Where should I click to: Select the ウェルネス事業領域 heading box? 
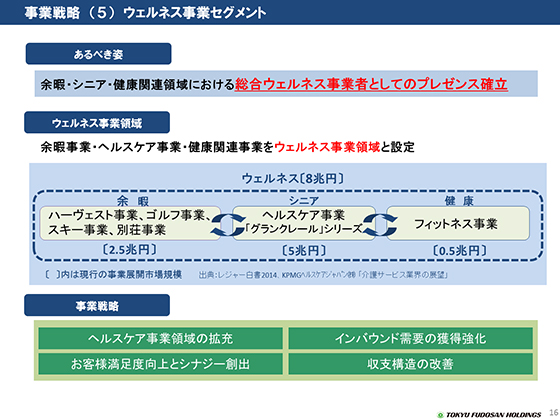pos(97,122)
